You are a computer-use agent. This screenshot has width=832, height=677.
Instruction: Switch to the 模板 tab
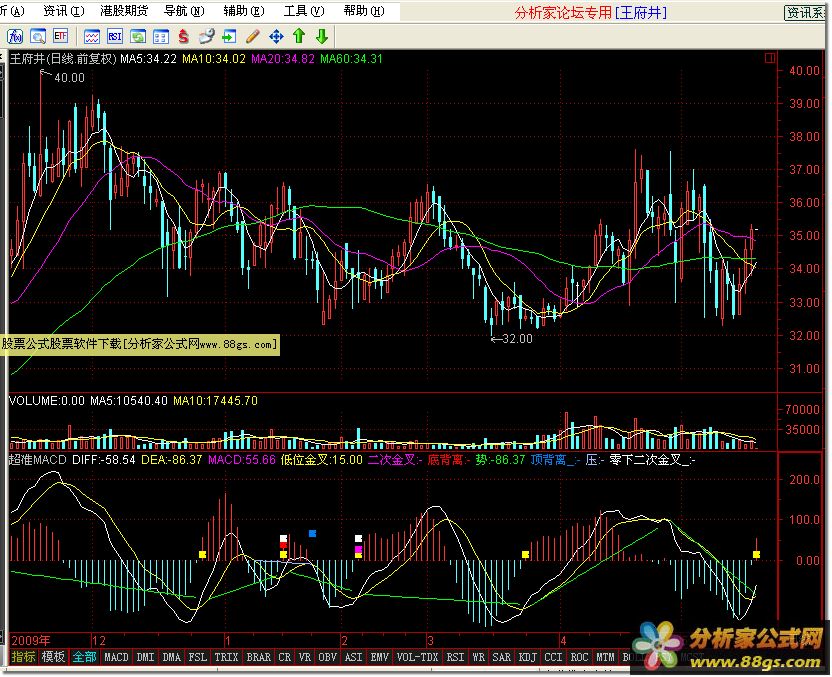(53, 657)
